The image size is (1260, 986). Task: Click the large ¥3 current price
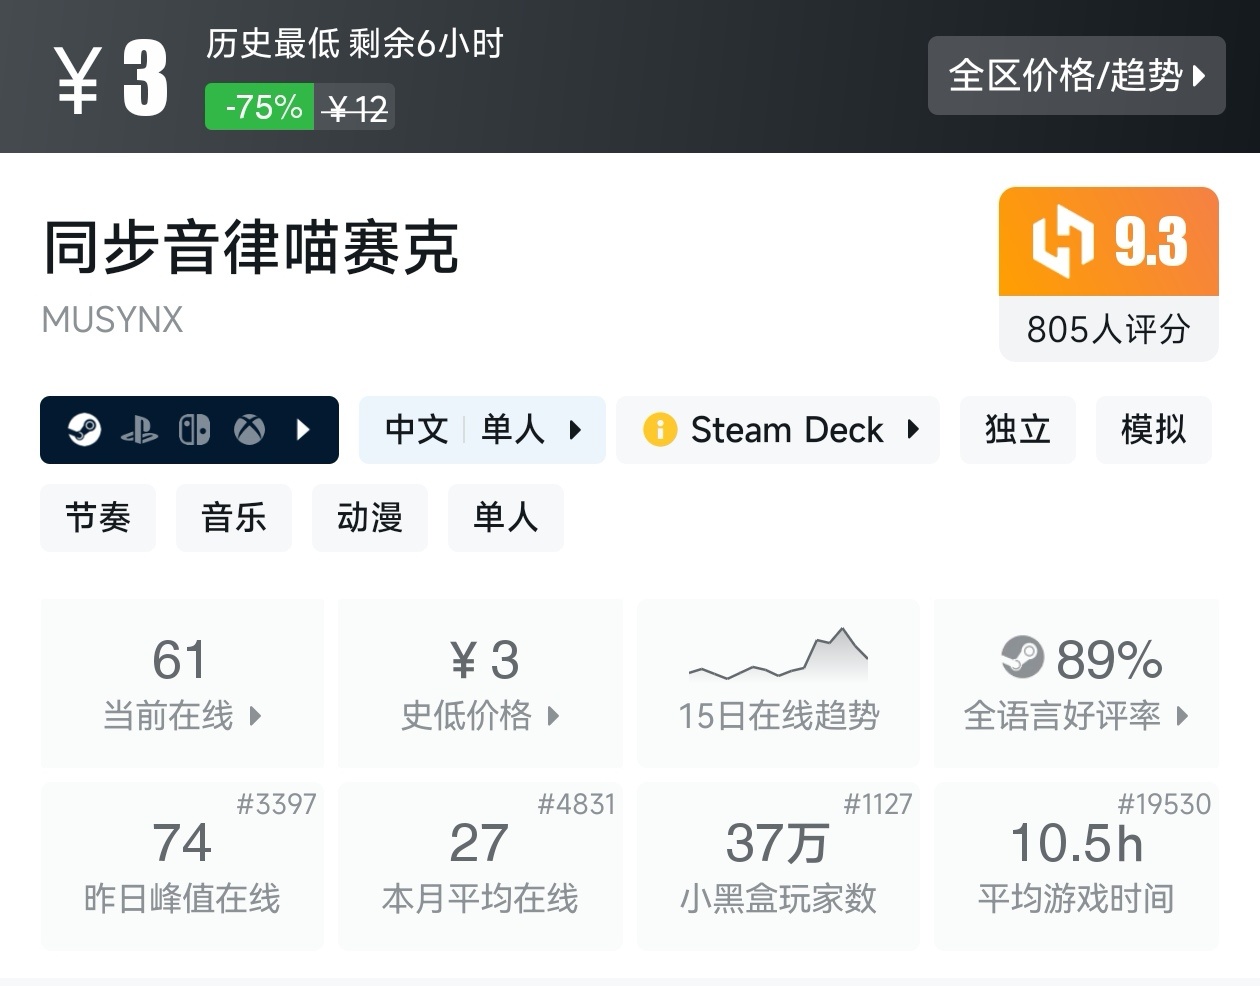[110, 78]
